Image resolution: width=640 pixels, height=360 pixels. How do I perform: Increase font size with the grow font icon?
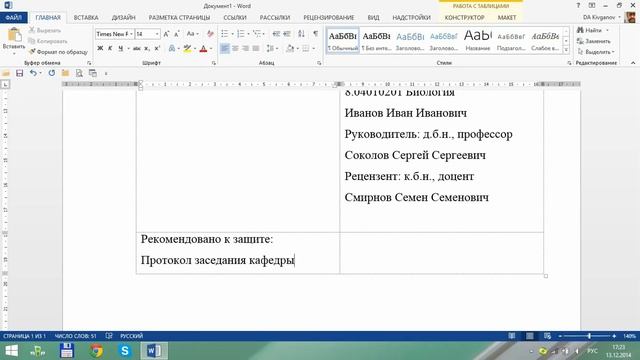(x=166, y=34)
